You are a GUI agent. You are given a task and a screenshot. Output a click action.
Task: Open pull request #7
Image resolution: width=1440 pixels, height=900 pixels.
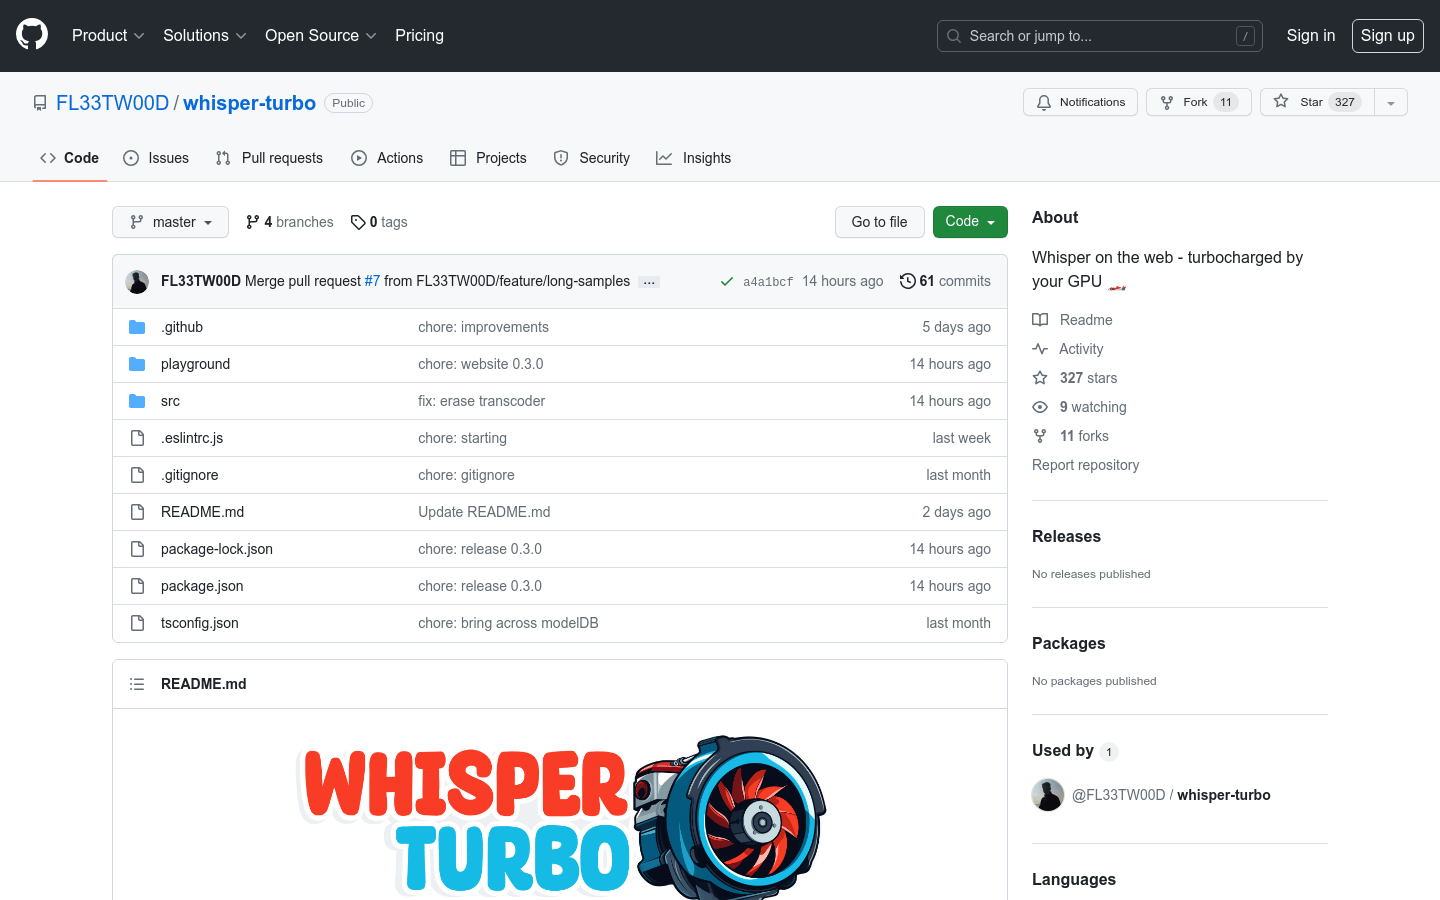[x=372, y=281]
